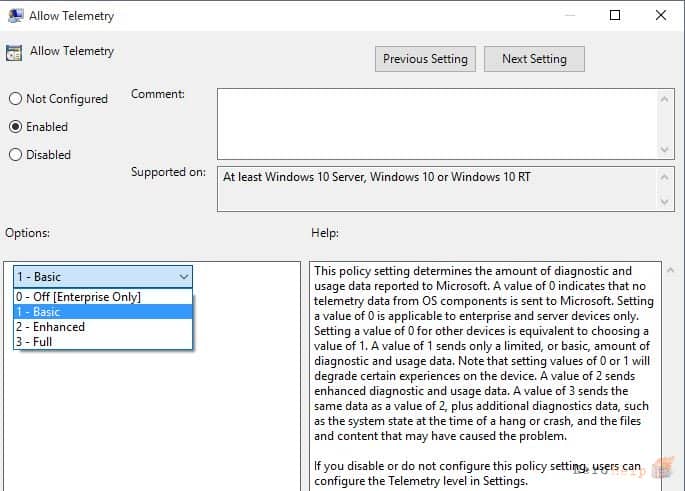Go to Previous Setting
Screen dimensions: 685x491
pyautogui.click(x=425, y=59)
